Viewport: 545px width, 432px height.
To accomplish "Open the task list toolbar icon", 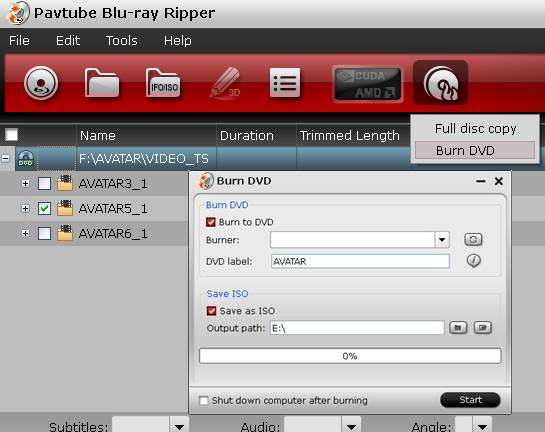I will (x=285, y=83).
